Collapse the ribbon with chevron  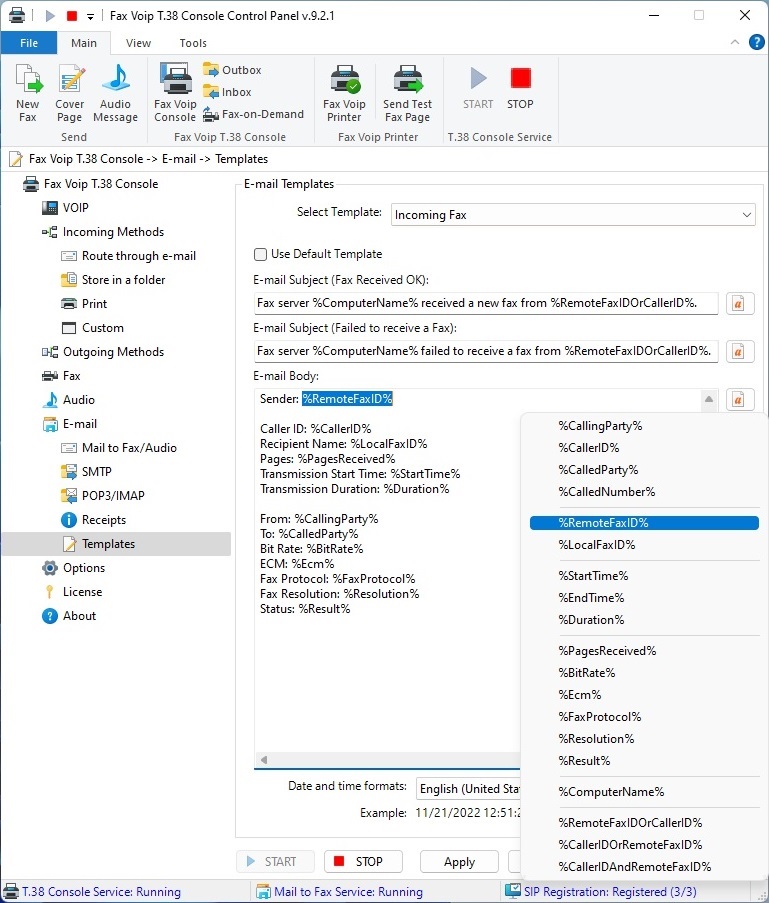(x=735, y=42)
